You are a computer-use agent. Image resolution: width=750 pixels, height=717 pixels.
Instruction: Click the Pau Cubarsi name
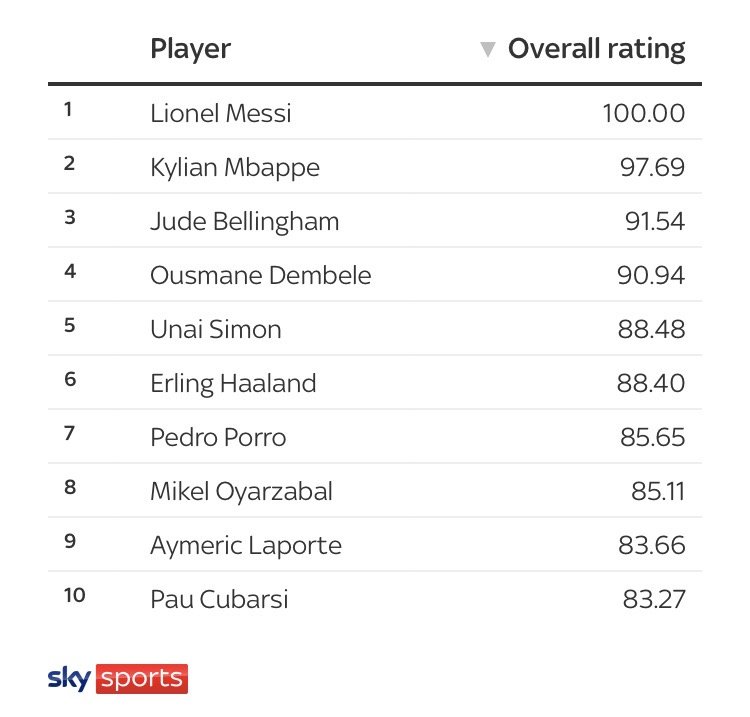pos(219,599)
